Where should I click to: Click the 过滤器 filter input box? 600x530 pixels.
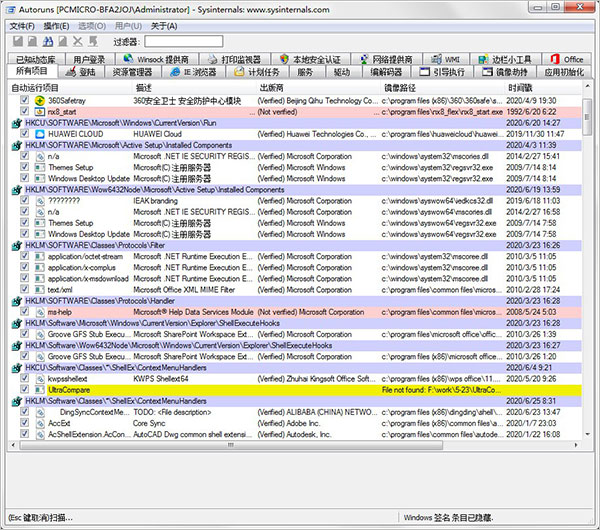[x=184, y=41]
